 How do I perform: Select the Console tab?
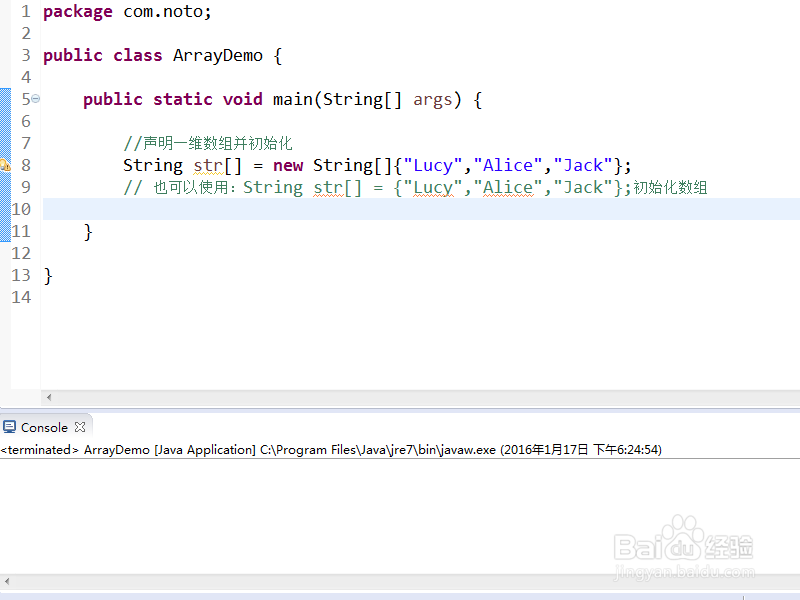[44, 427]
